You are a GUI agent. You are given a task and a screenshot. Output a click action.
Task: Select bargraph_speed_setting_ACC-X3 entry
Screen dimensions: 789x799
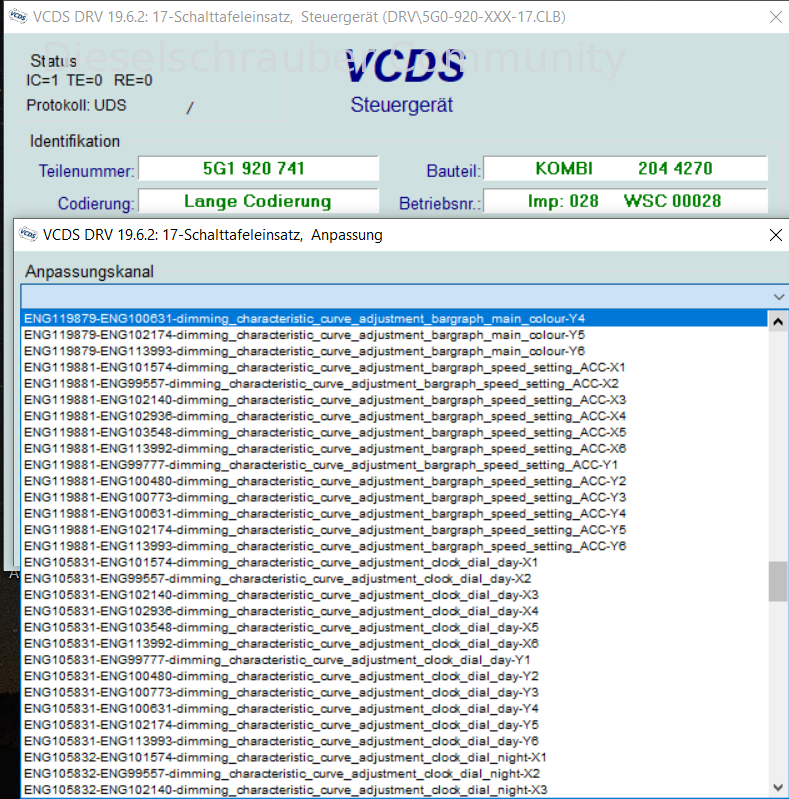[394, 400]
